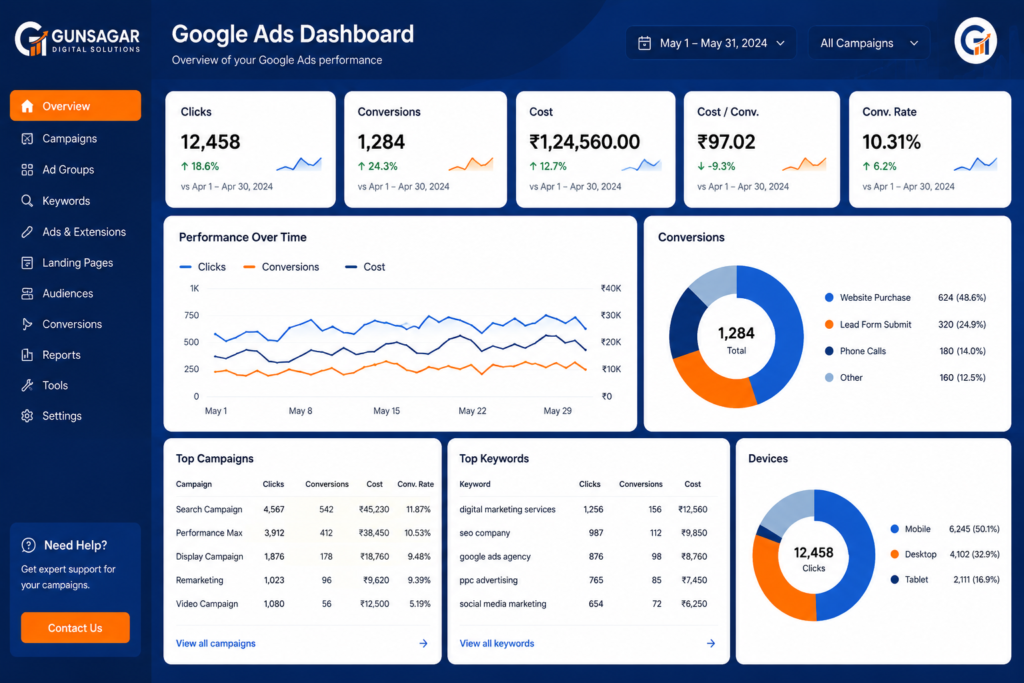Click the Settings gear icon
Screen dimensions: 1024x683
(x=27, y=416)
